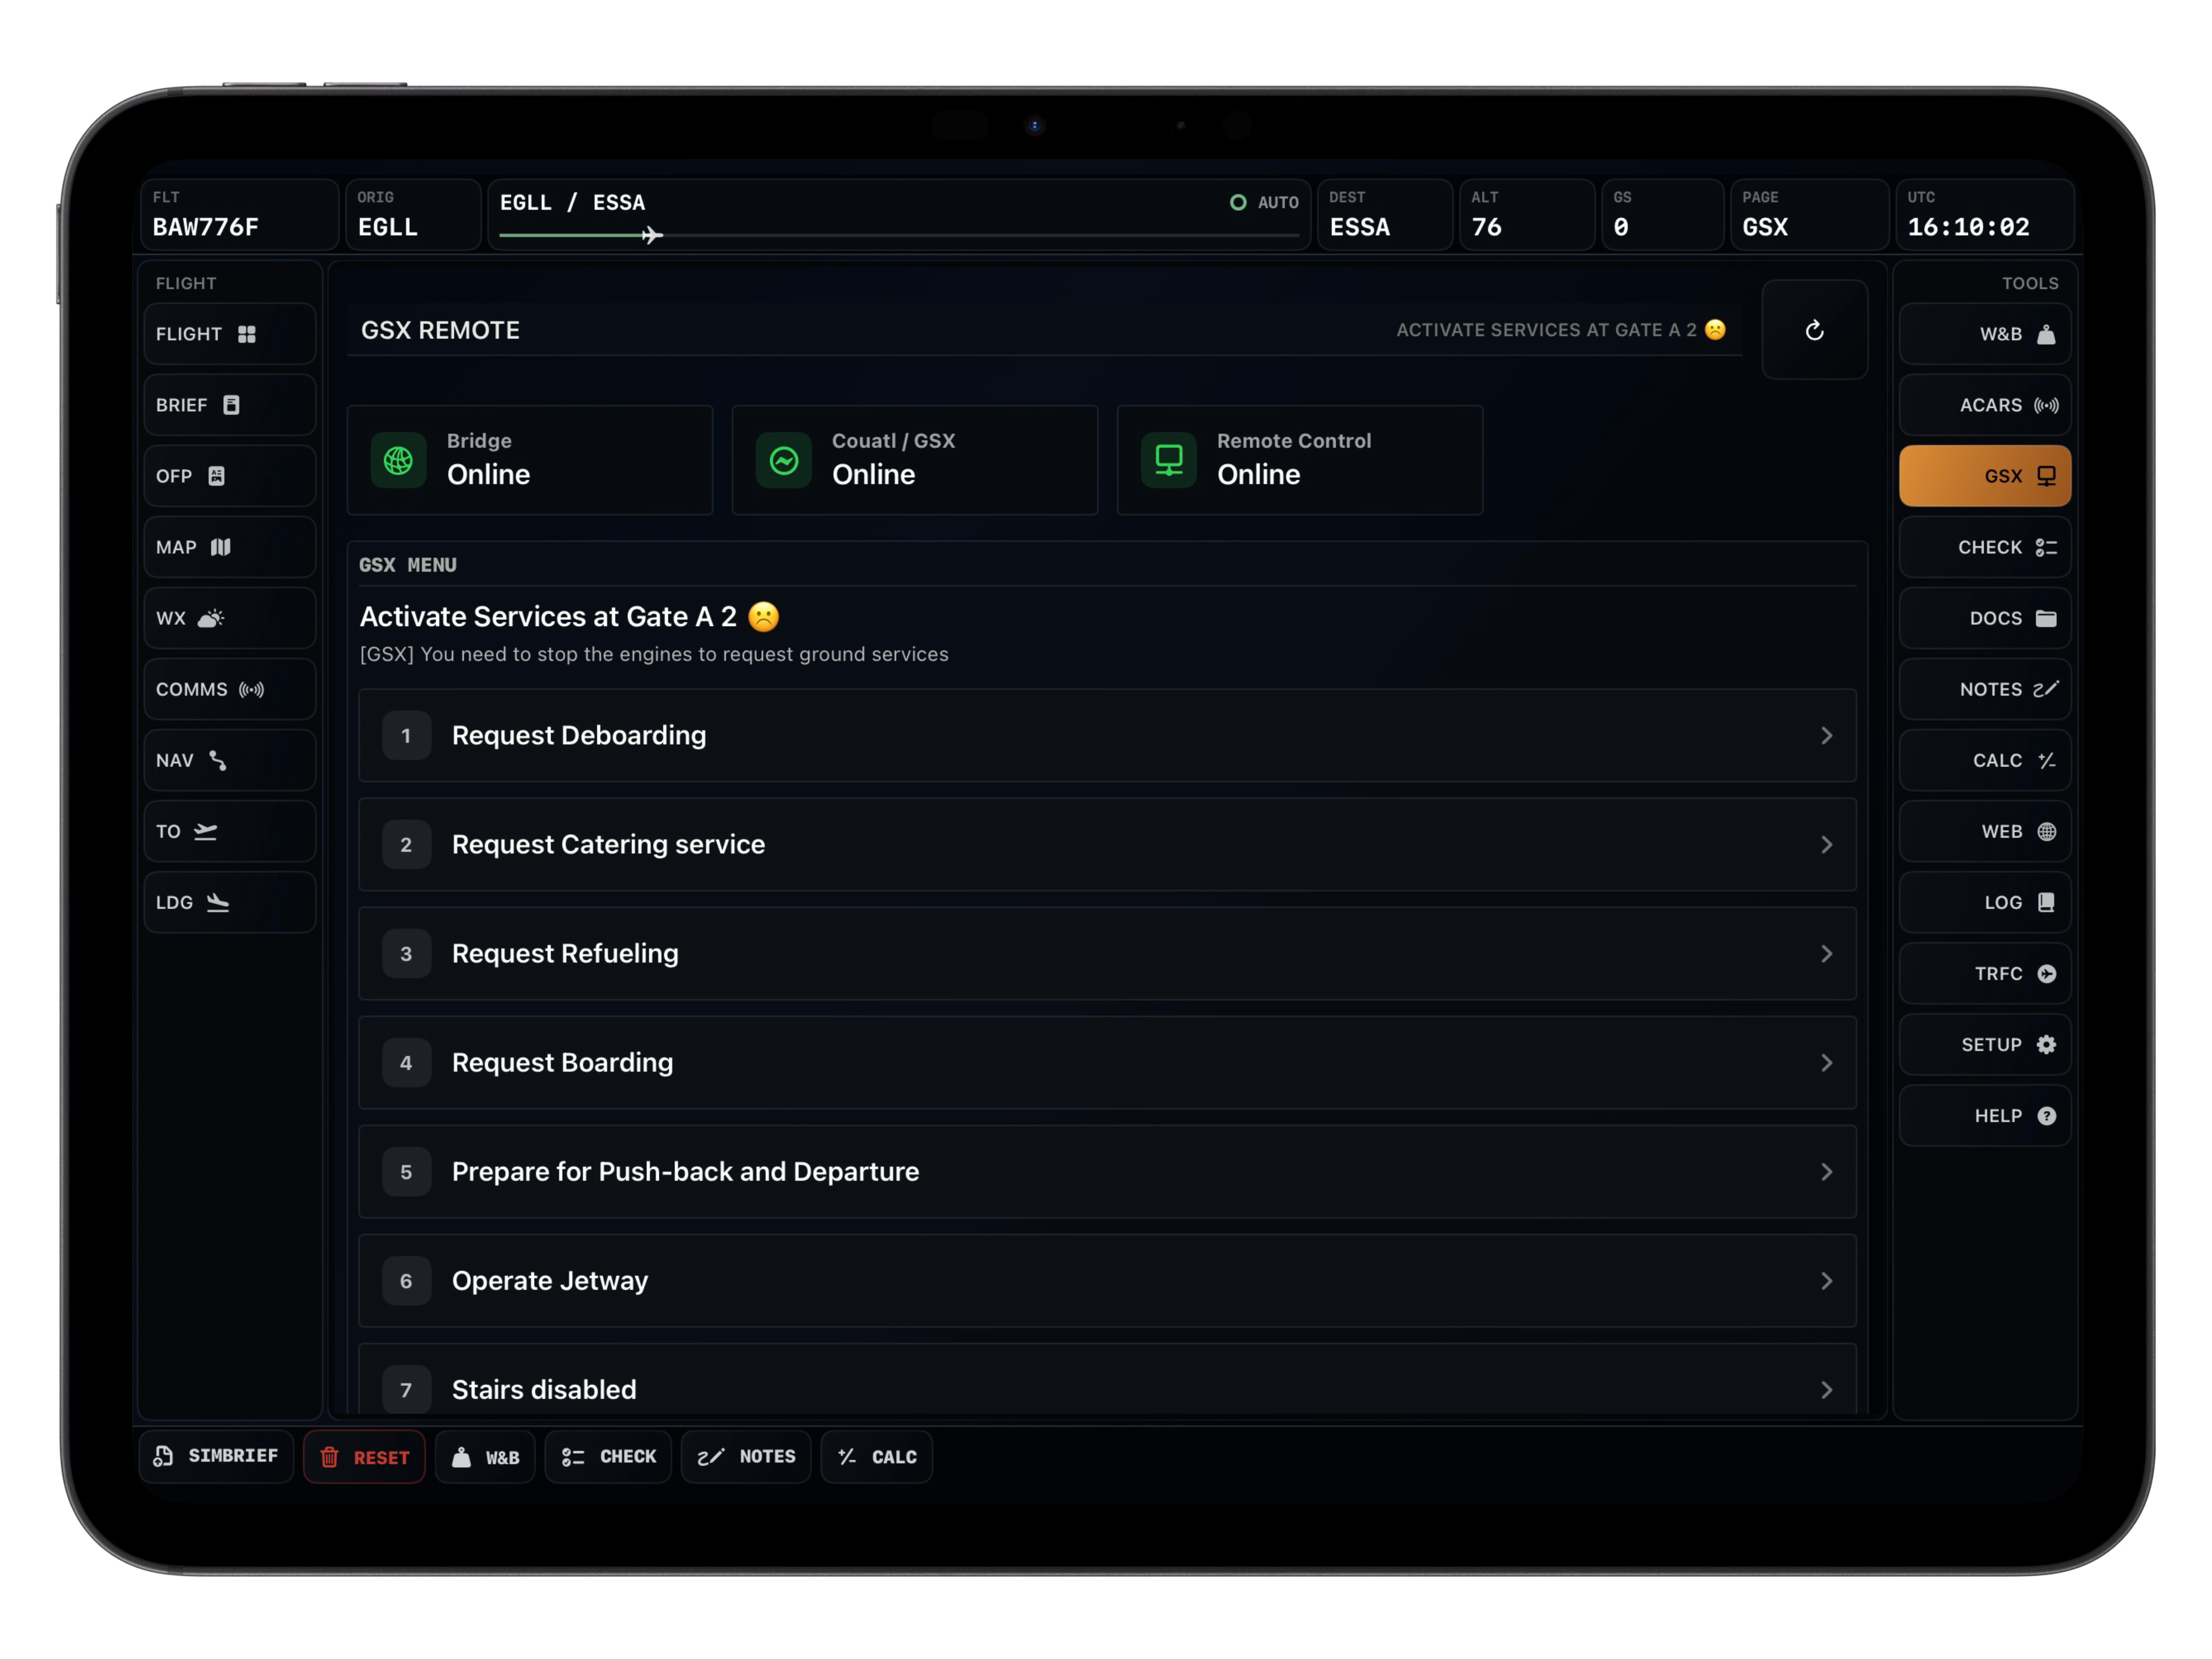2212x1659 pixels.
Task: Click the GSX monitor icon in Tools
Action: click(2047, 476)
